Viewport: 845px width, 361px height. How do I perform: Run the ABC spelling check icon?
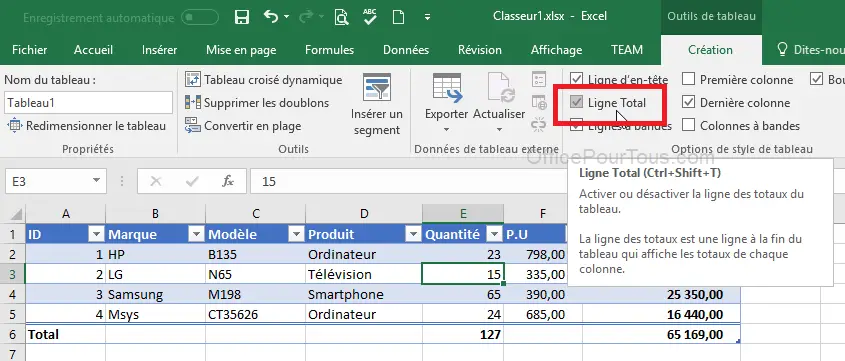point(370,17)
